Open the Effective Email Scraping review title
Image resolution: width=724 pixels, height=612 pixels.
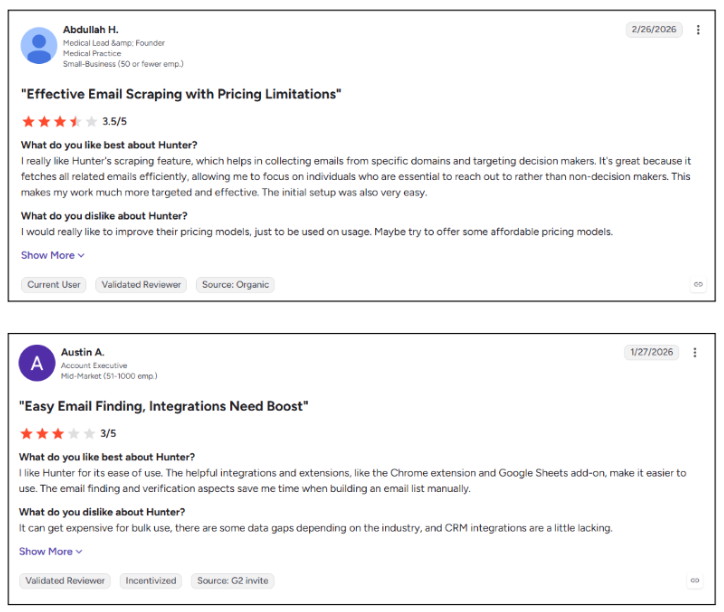(181, 94)
